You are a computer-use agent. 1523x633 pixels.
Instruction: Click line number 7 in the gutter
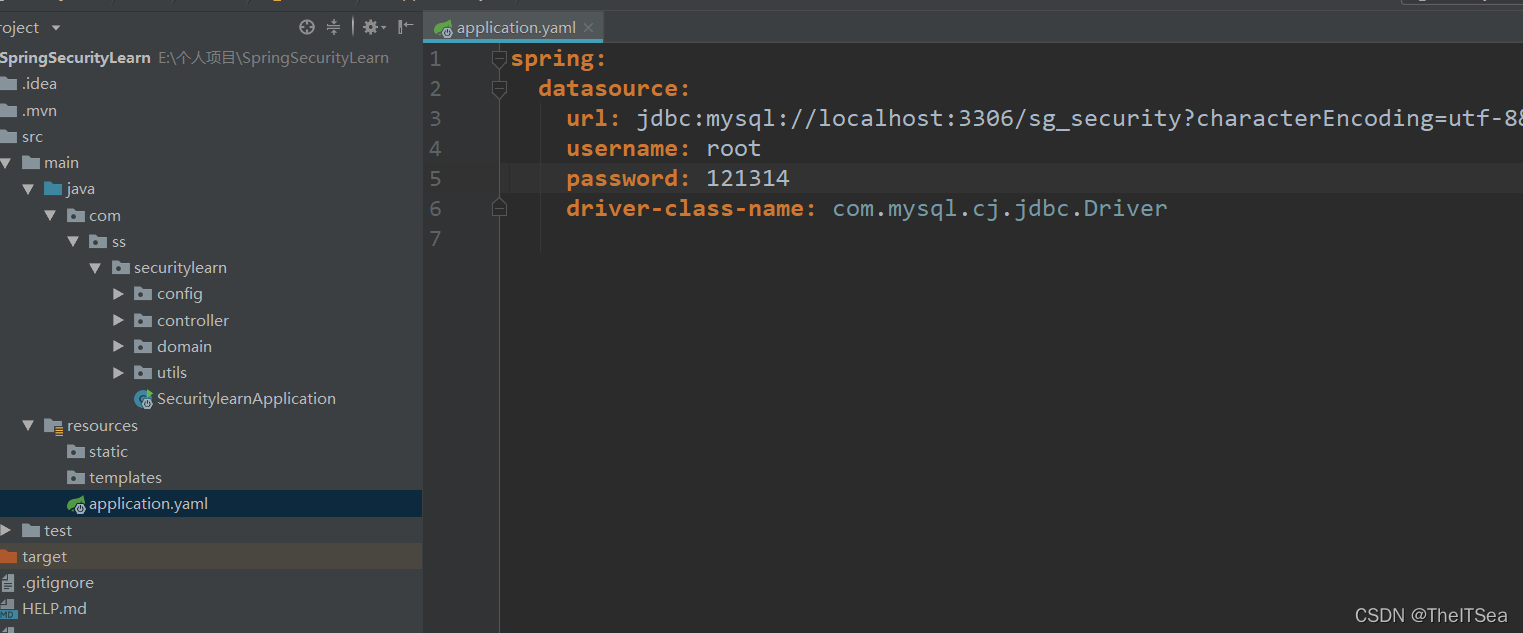pyautogui.click(x=434, y=239)
